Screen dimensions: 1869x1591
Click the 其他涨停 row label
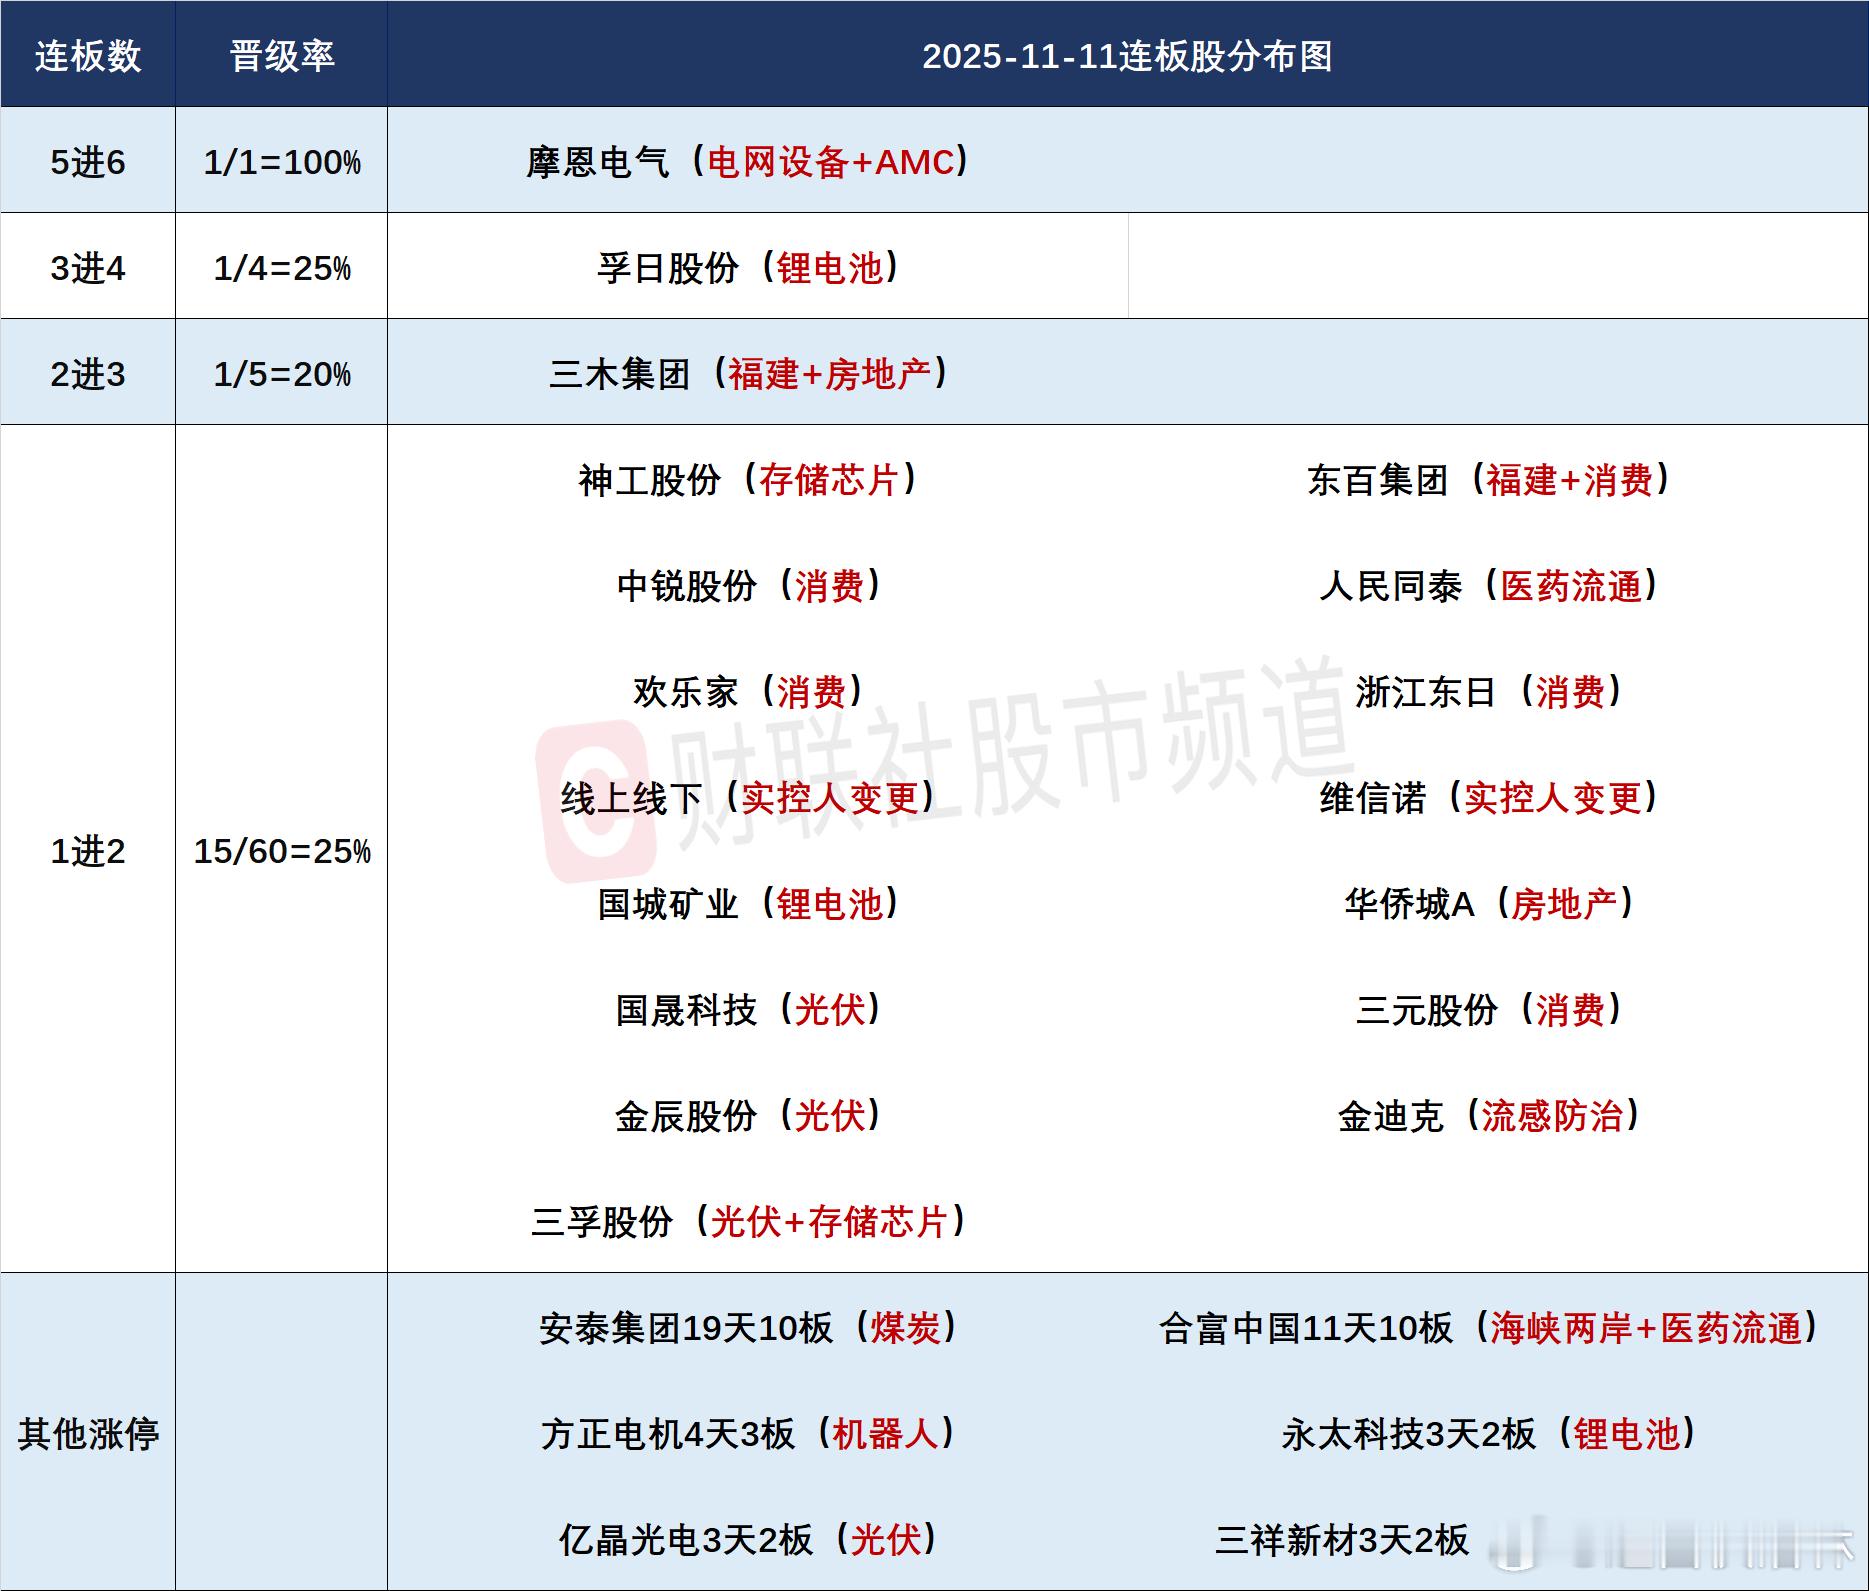(x=88, y=1432)
